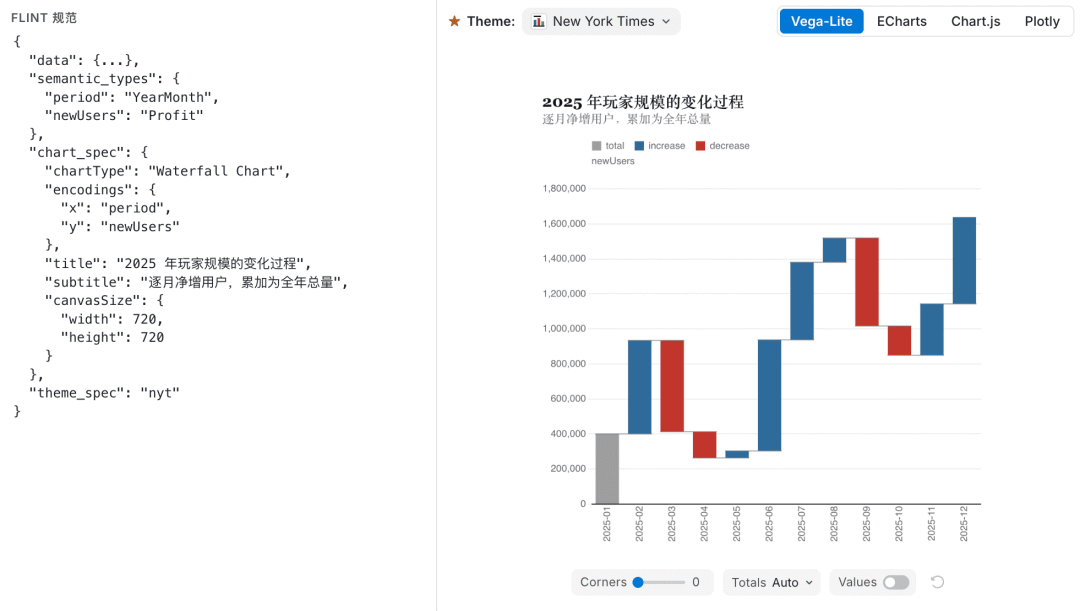The height and width of the screenshot is (611, 1080).
Task: Click the chart title '2025 年玩家规模的变化过程'
Action: 643,102
